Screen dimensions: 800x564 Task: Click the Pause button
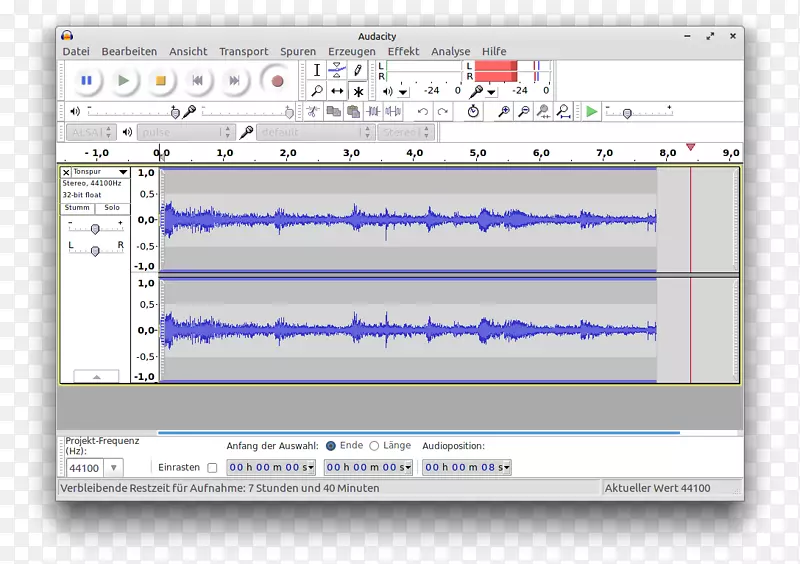pyautogui.click(x=87, y=81)
